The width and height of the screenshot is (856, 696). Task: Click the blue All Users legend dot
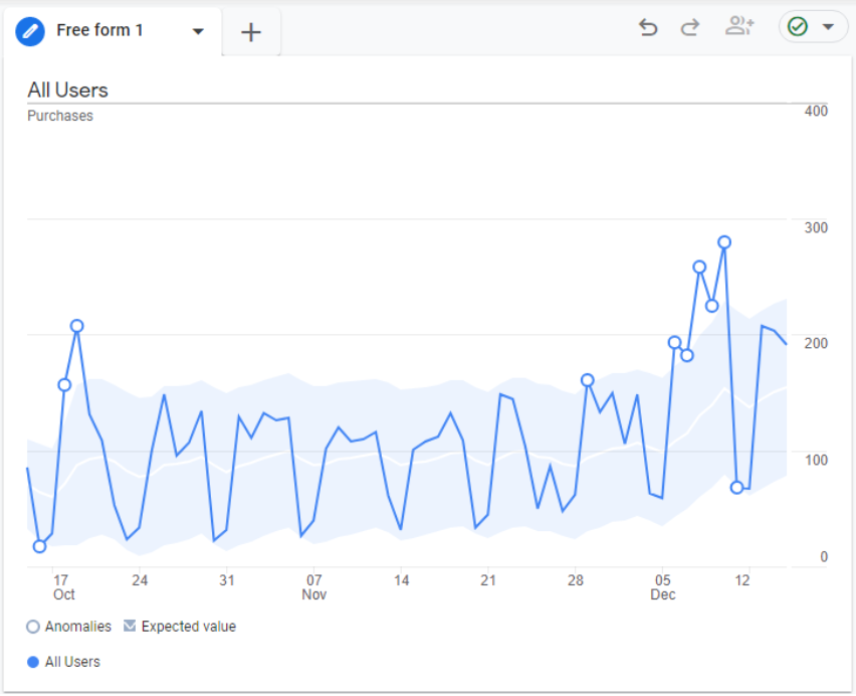(x=33, y=662)
